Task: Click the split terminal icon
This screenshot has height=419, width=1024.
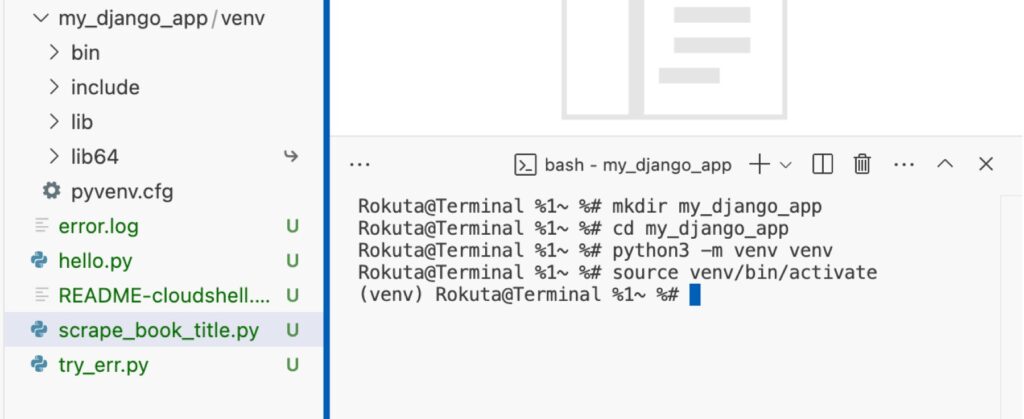Action: tap(823, 164)
